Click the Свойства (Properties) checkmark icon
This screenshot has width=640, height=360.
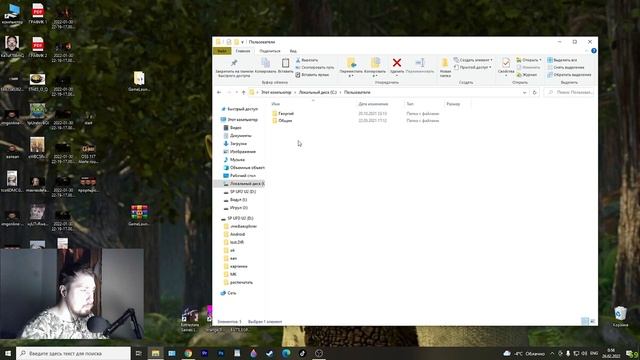(506, 63)
